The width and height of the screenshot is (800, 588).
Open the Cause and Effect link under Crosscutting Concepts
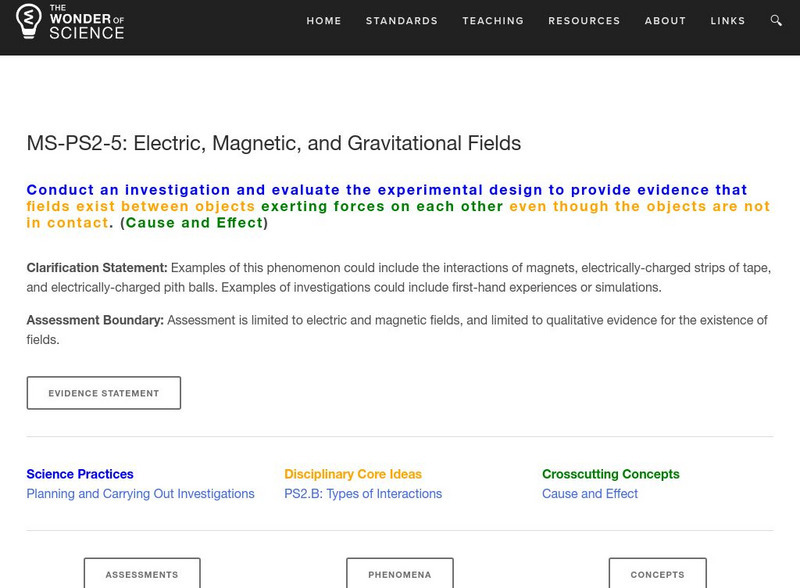click(590, 494)
